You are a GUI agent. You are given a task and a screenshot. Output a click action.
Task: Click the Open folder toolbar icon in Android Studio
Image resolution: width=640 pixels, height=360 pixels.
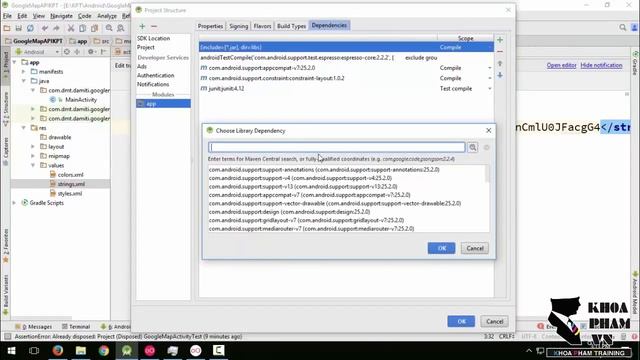coord(7,28)
